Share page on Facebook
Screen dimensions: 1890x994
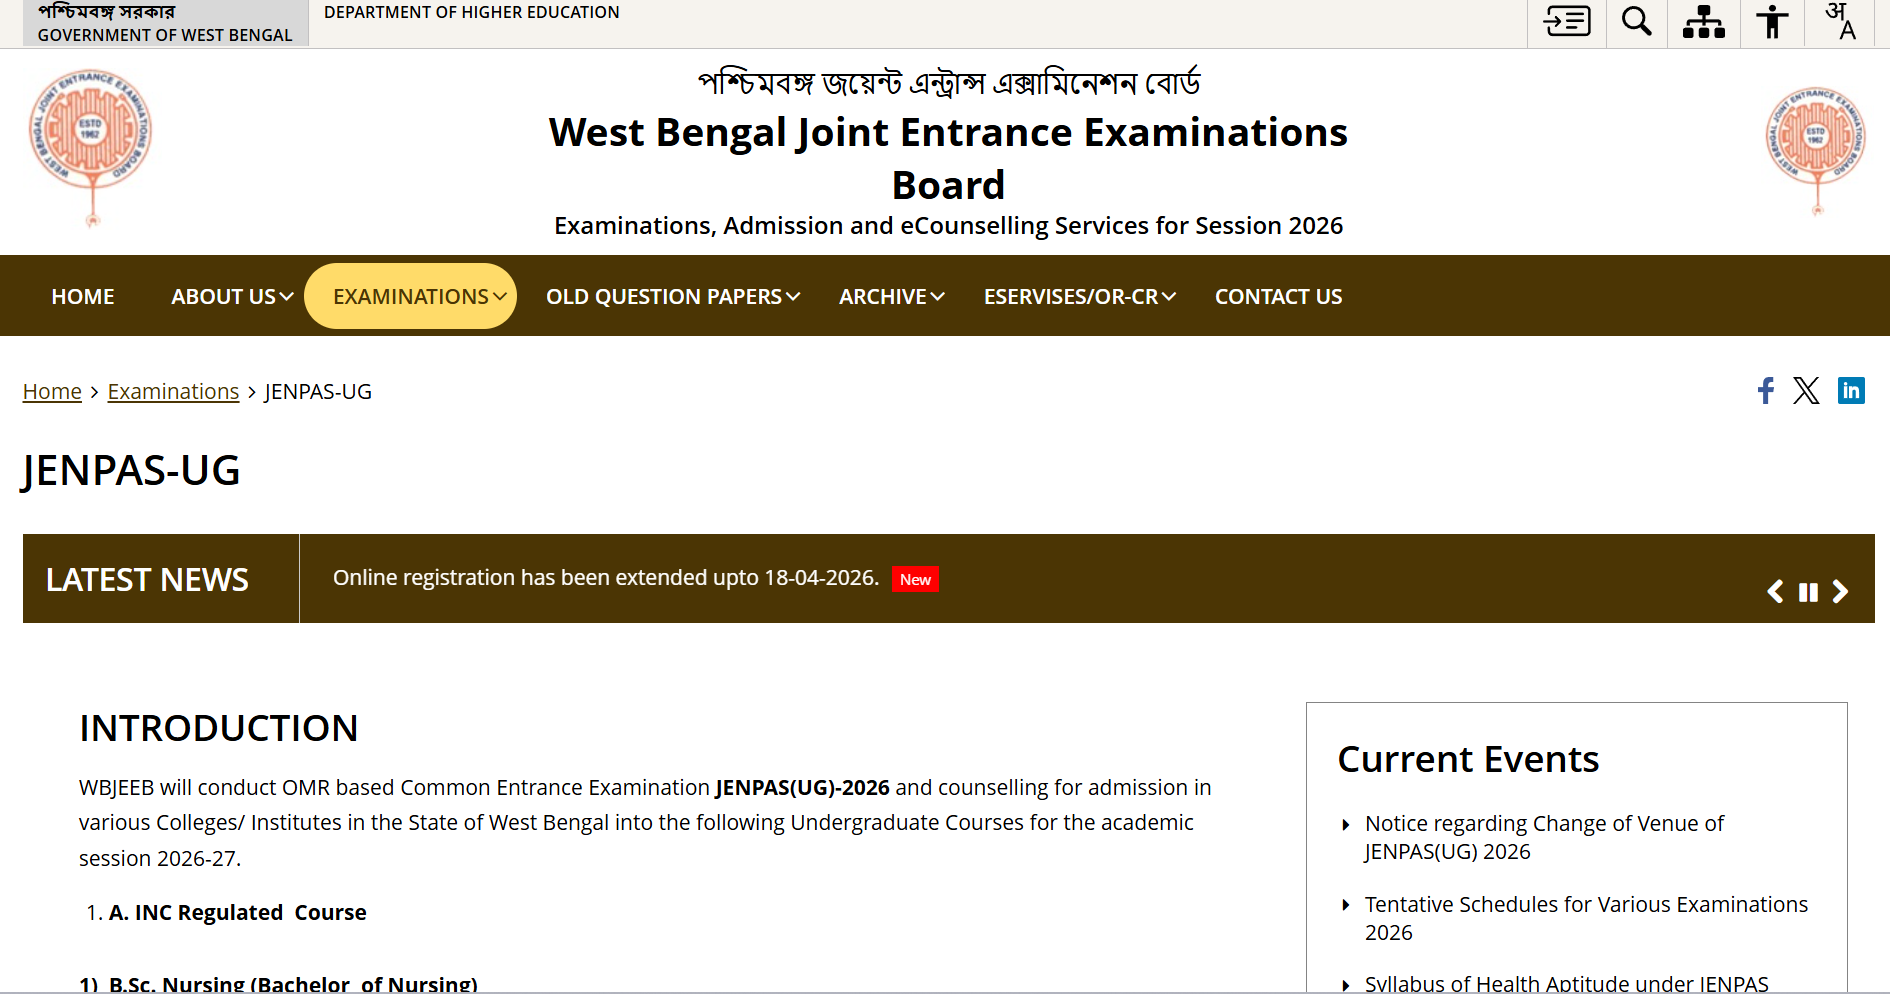coord(1766,391)
